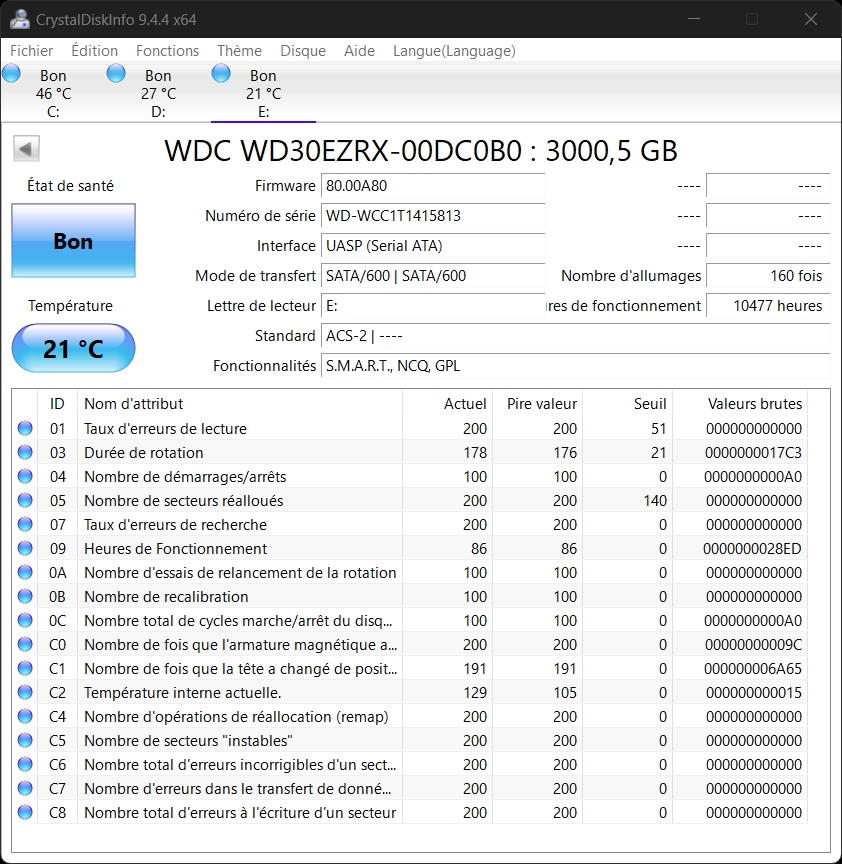Click the status icon for attribute 01
The height and width of the screenshot is (864, 842).
tap(25, 429)
